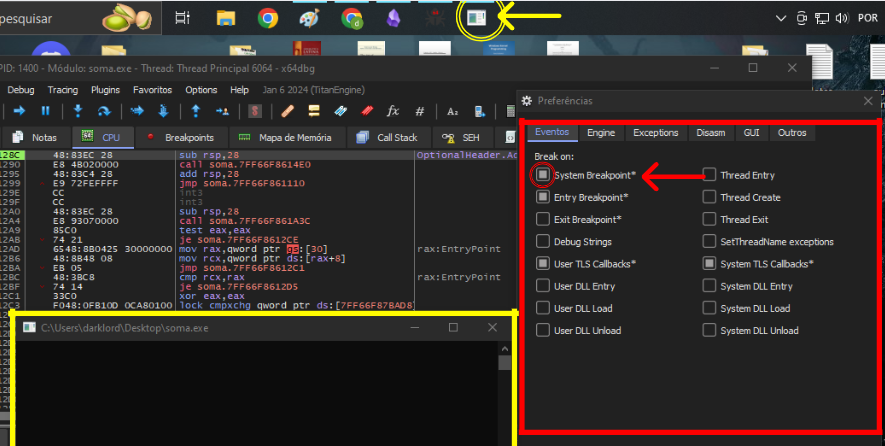Enable the Thread Entry checkbox
This screenshot has height=446, width=885.
[x=709, y=175]
